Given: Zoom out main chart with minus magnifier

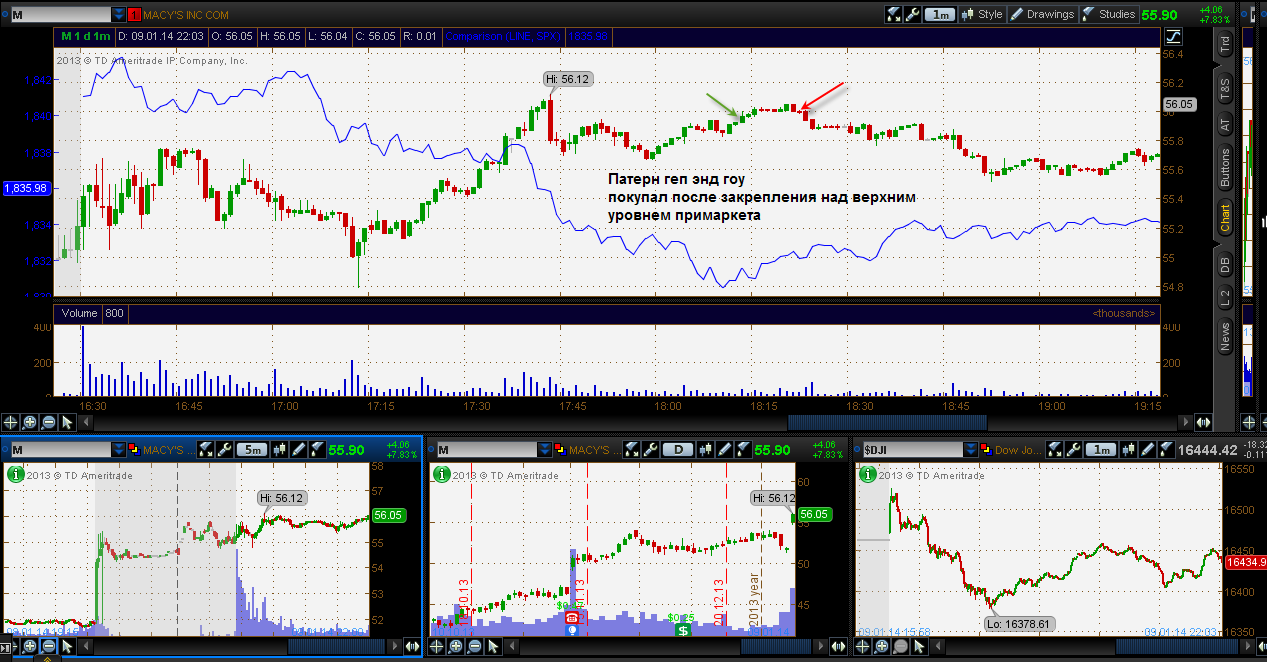Looking at the screenshot, I should (47, 422).
